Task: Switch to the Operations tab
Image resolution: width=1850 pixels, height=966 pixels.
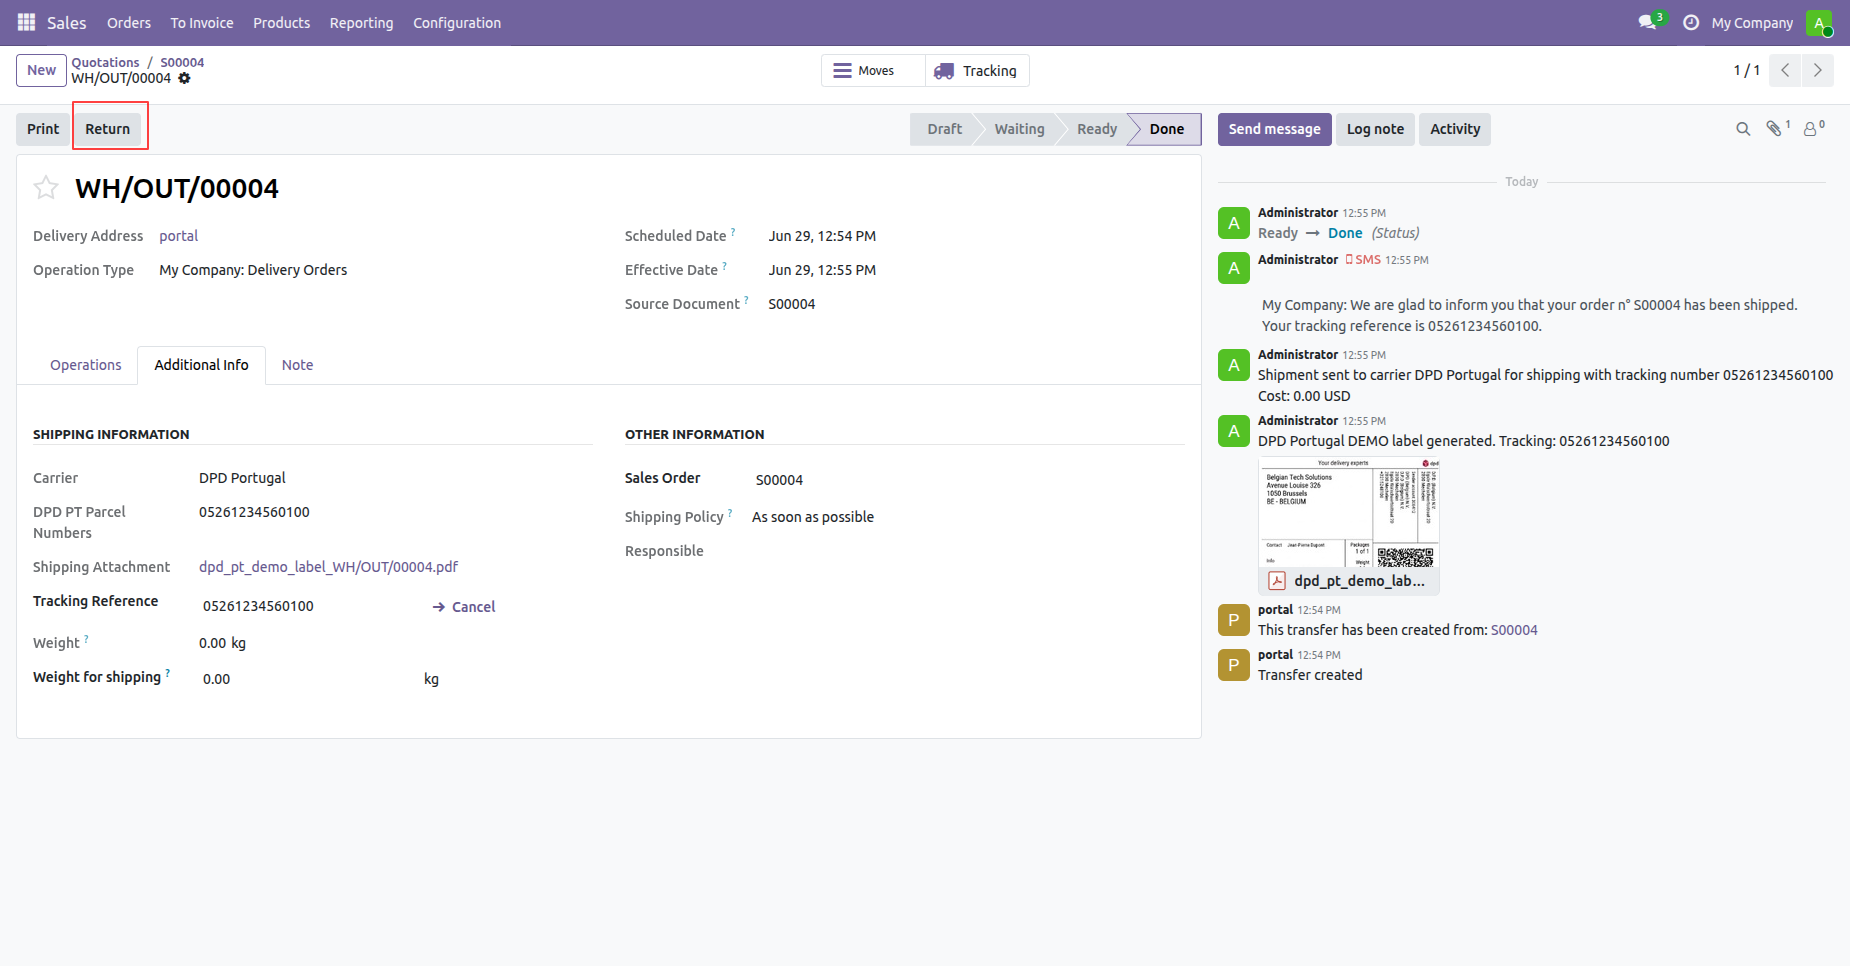Action: (x=86, y=365)
